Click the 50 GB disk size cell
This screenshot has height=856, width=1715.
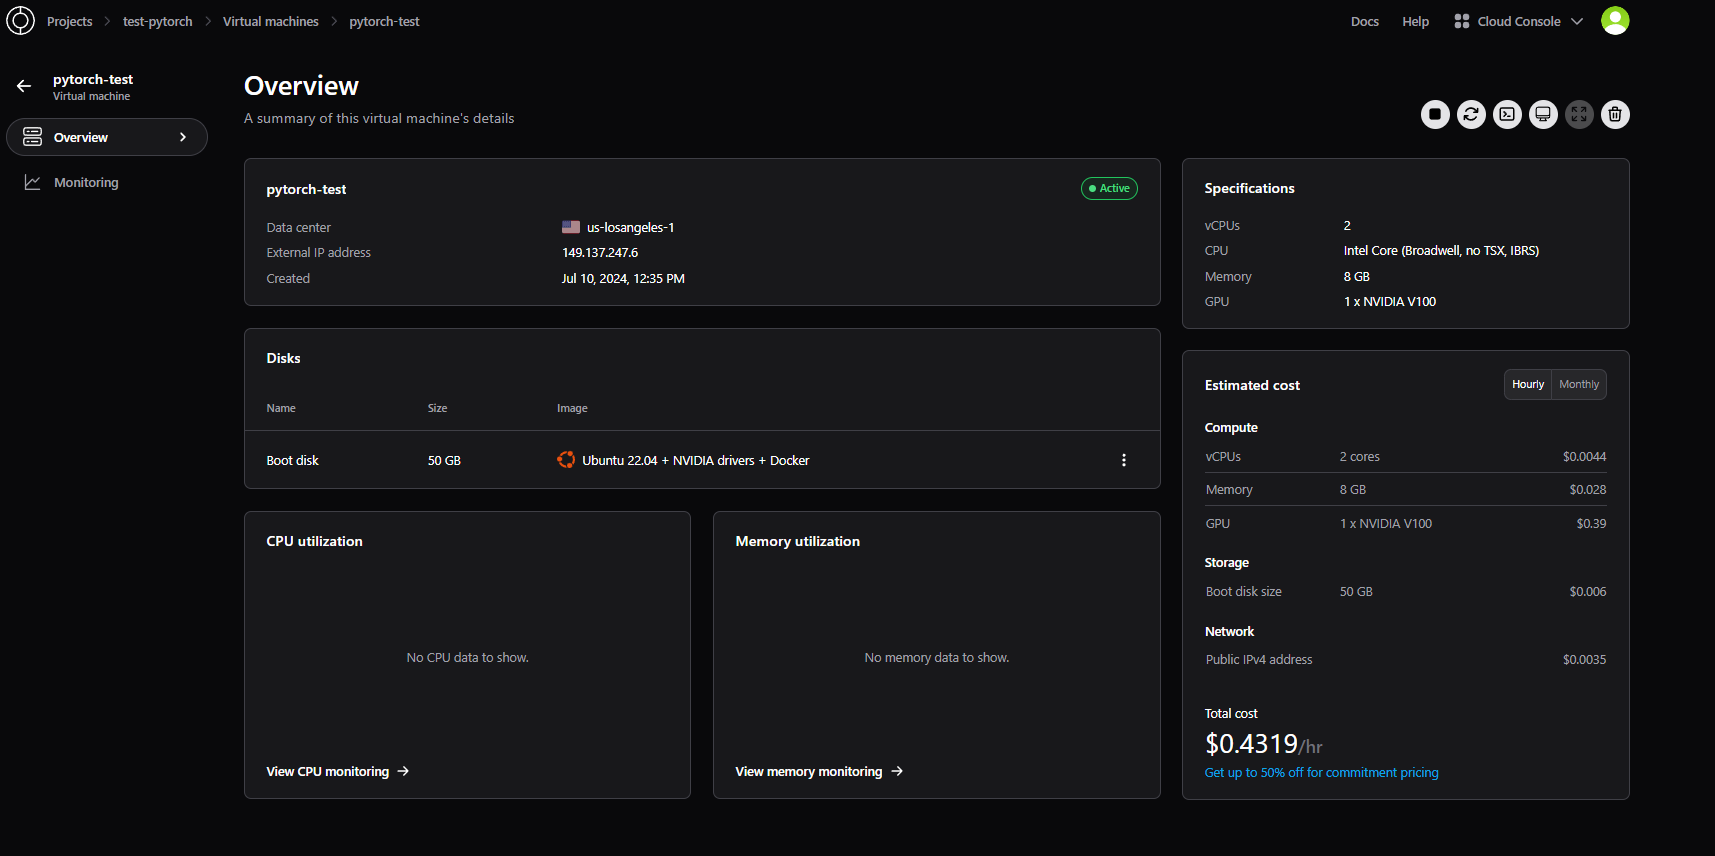444,460
